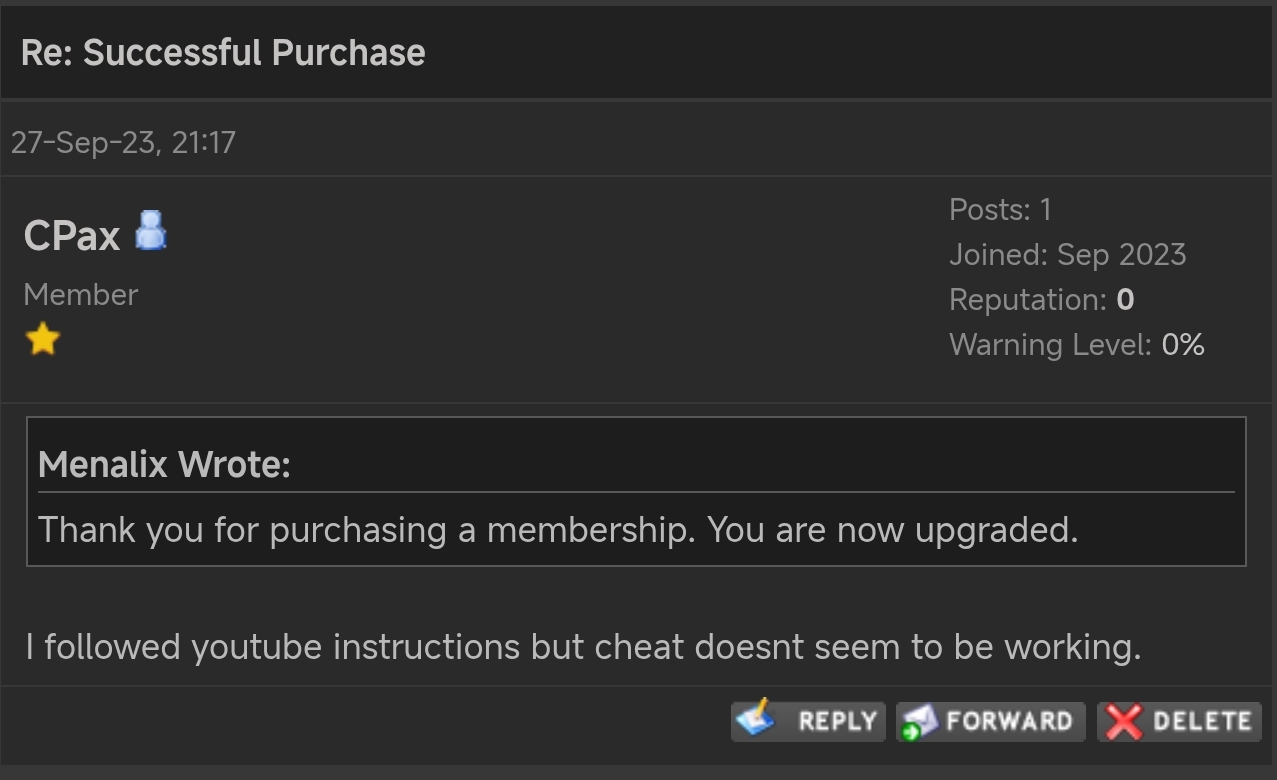
Task: Click the red X icon on Delete
Action: [1124, 721]
